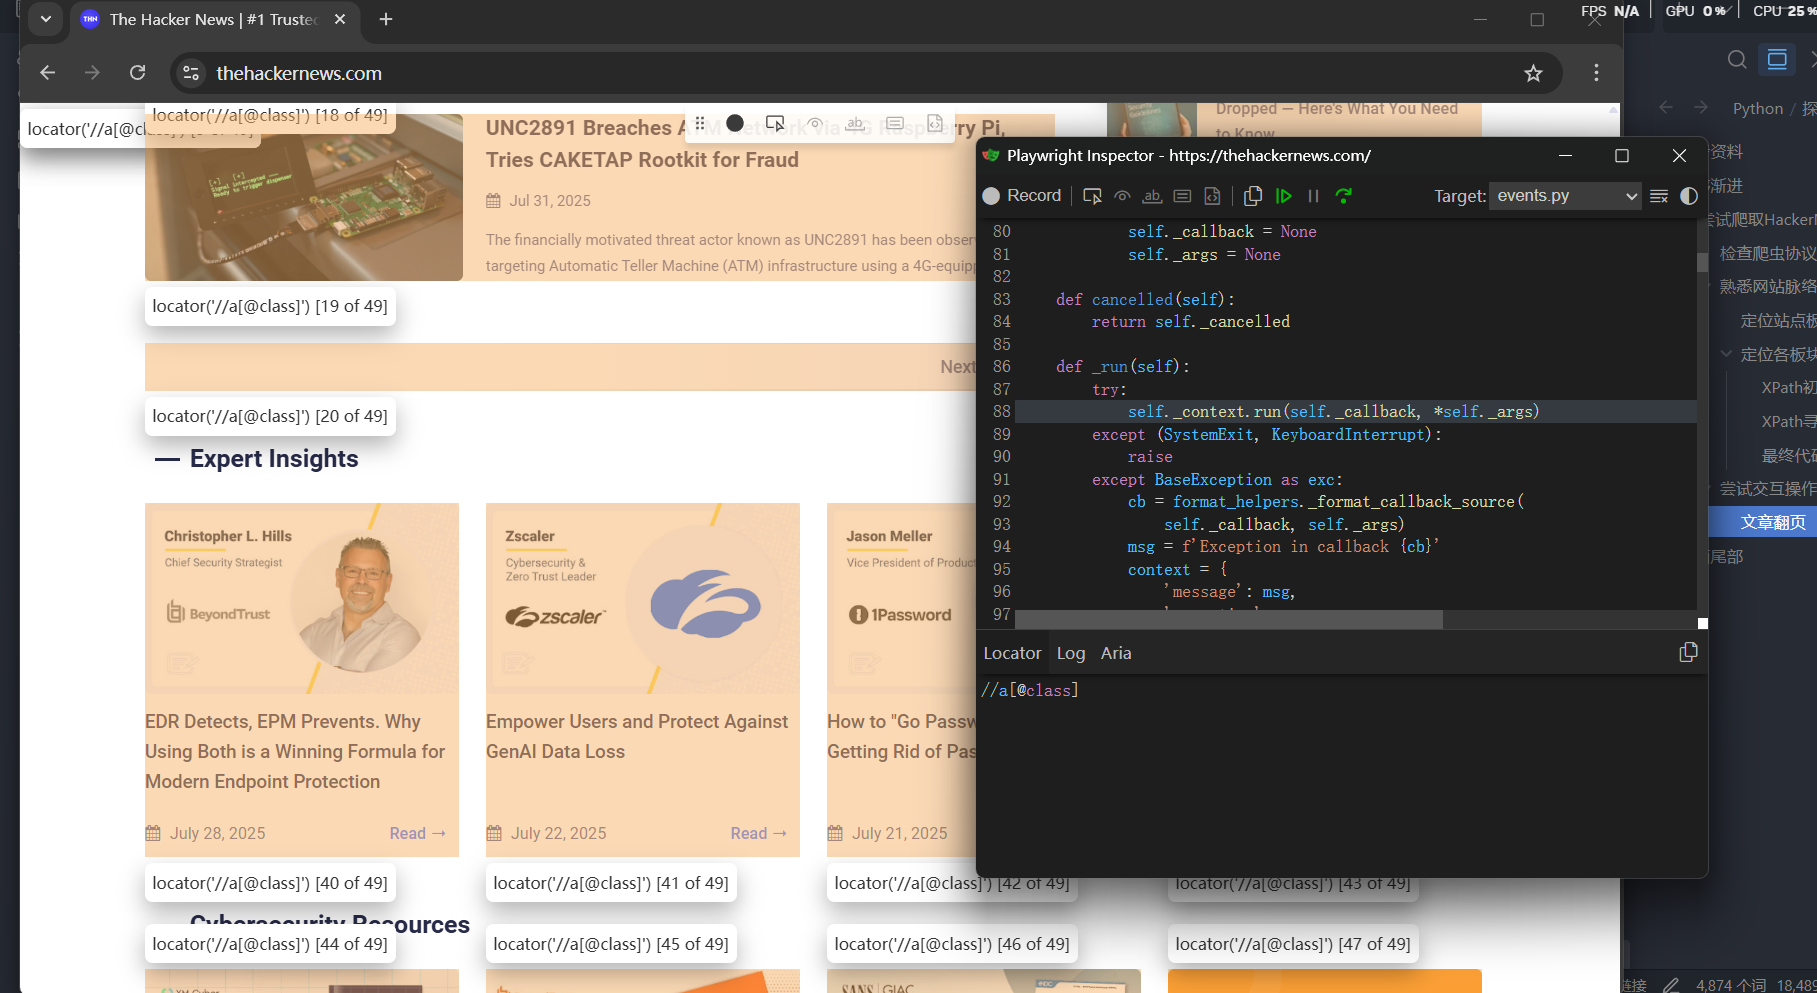This screenshot has height=993, width=1817.
Task: Activate Pick locator in the Inspector toolbar
Action: (x=1092, y=196)
